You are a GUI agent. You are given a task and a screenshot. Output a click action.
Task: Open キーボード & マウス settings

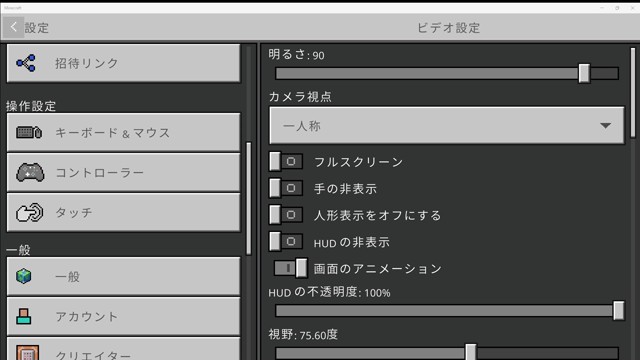[x=123, y=132]
